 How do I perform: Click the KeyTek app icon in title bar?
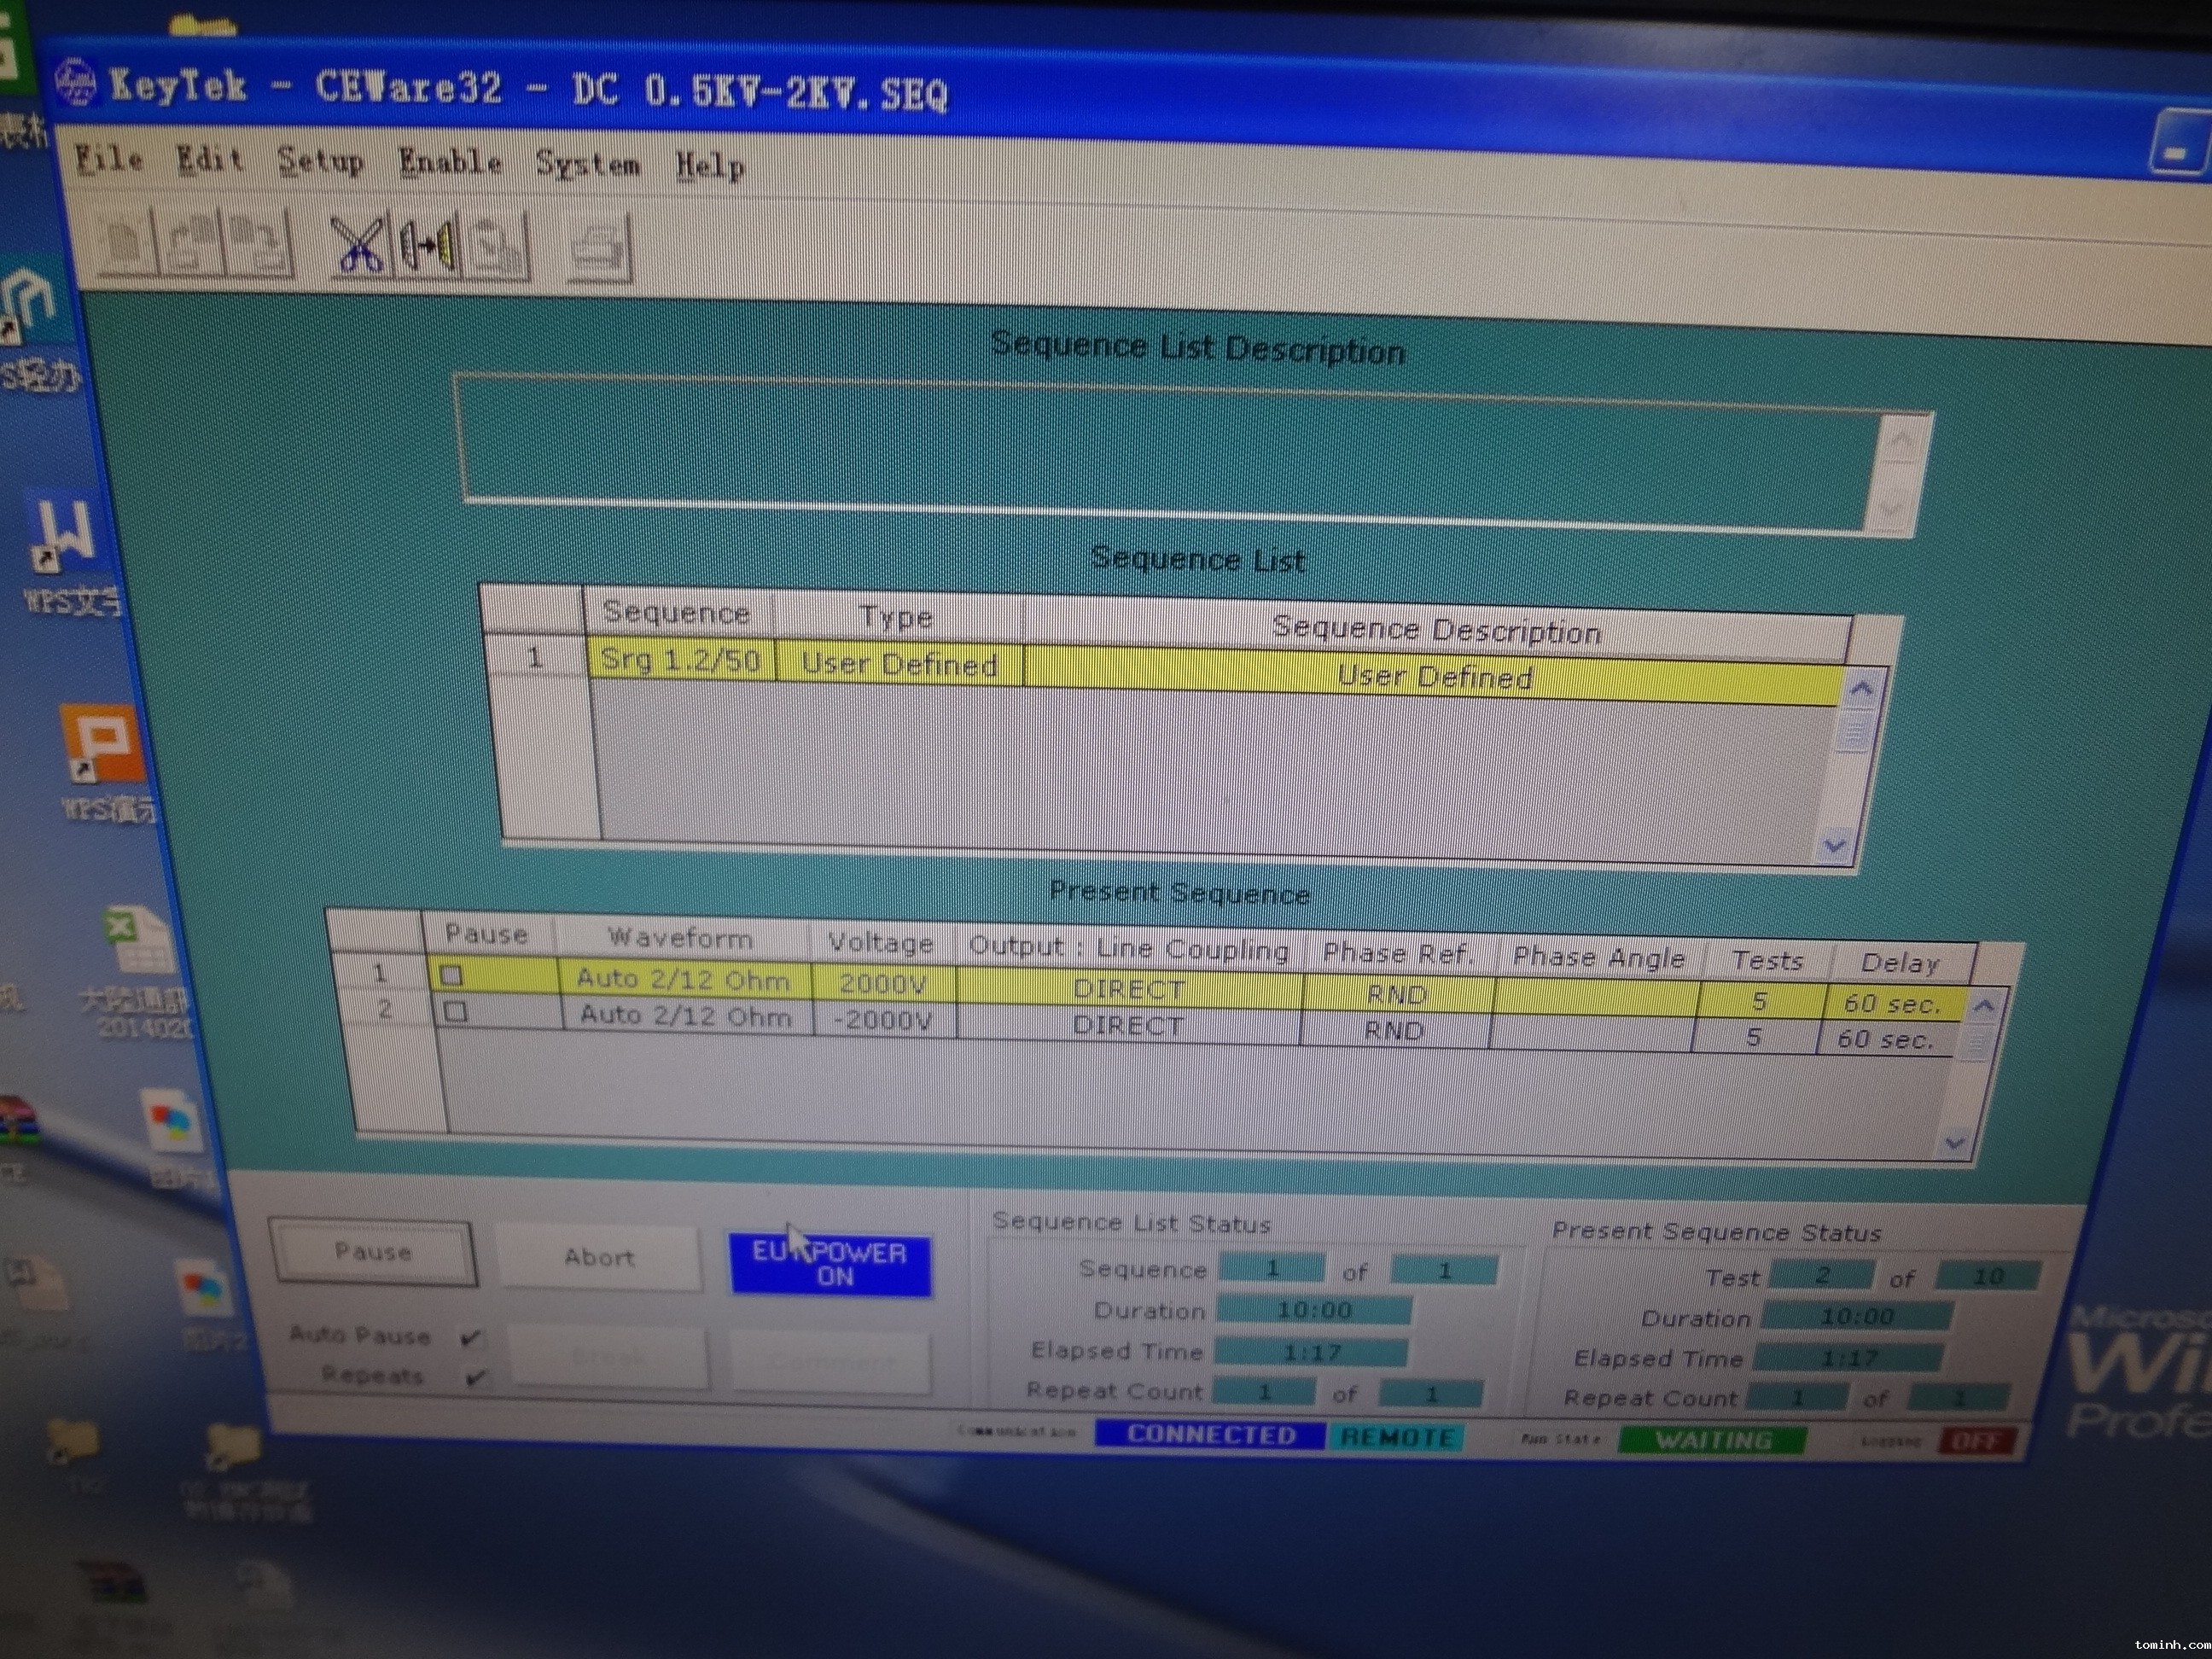[x=76, y=82]
